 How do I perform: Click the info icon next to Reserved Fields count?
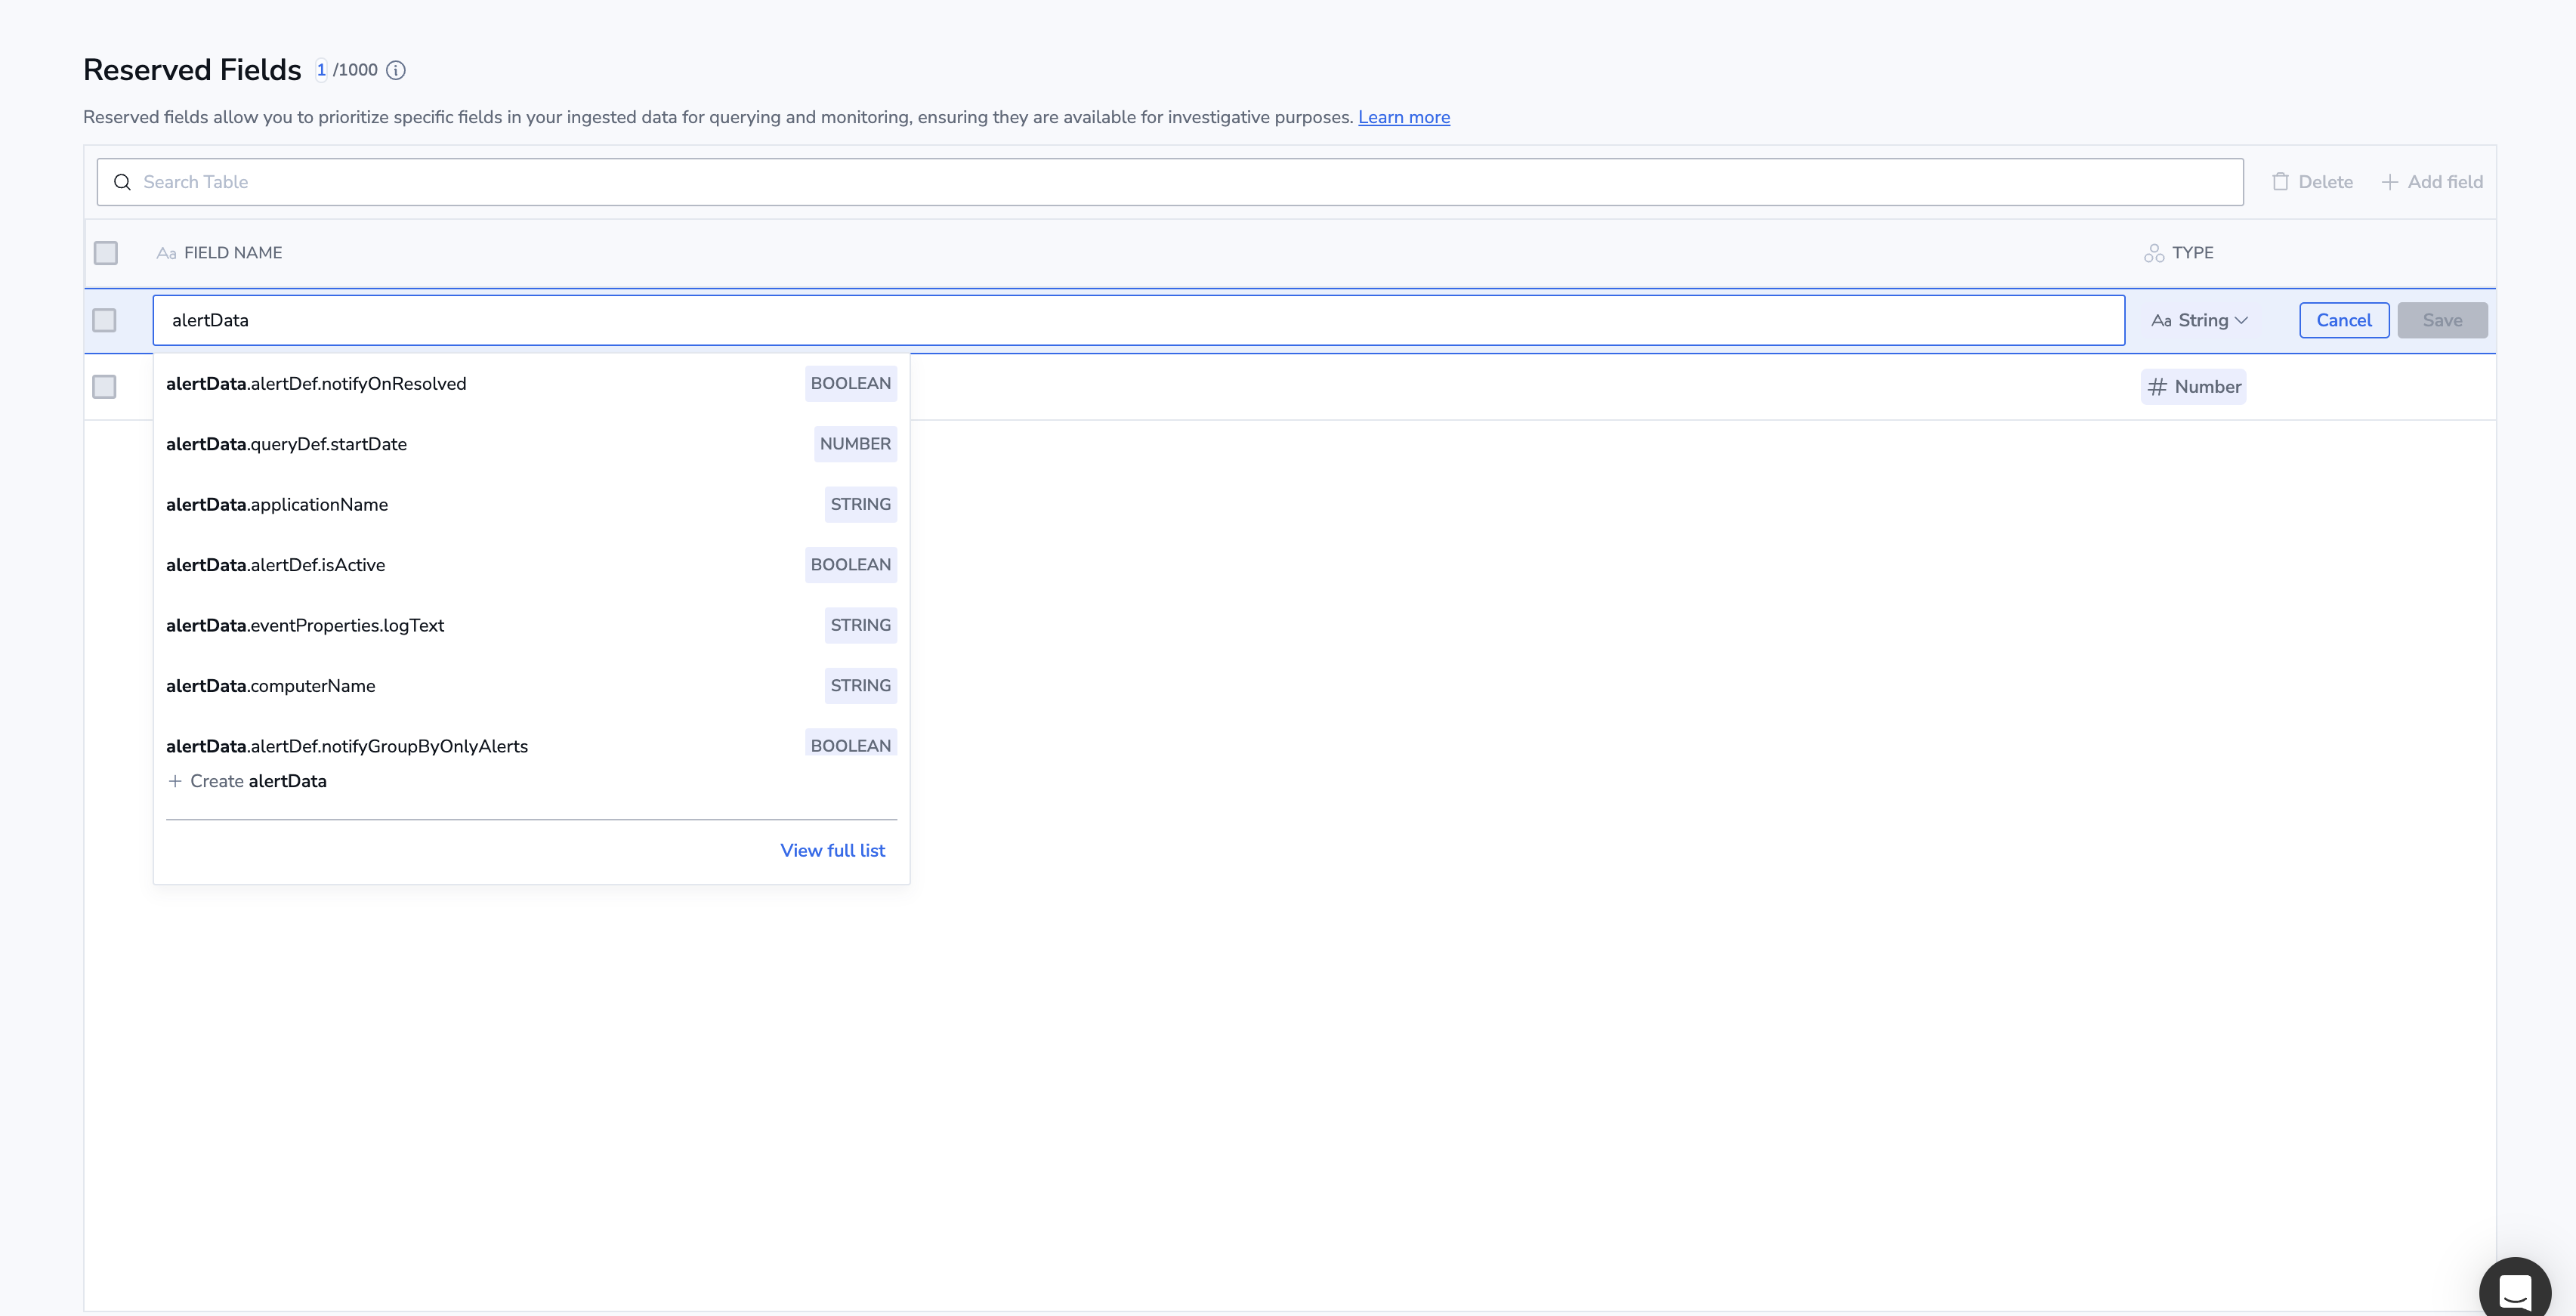396,70
